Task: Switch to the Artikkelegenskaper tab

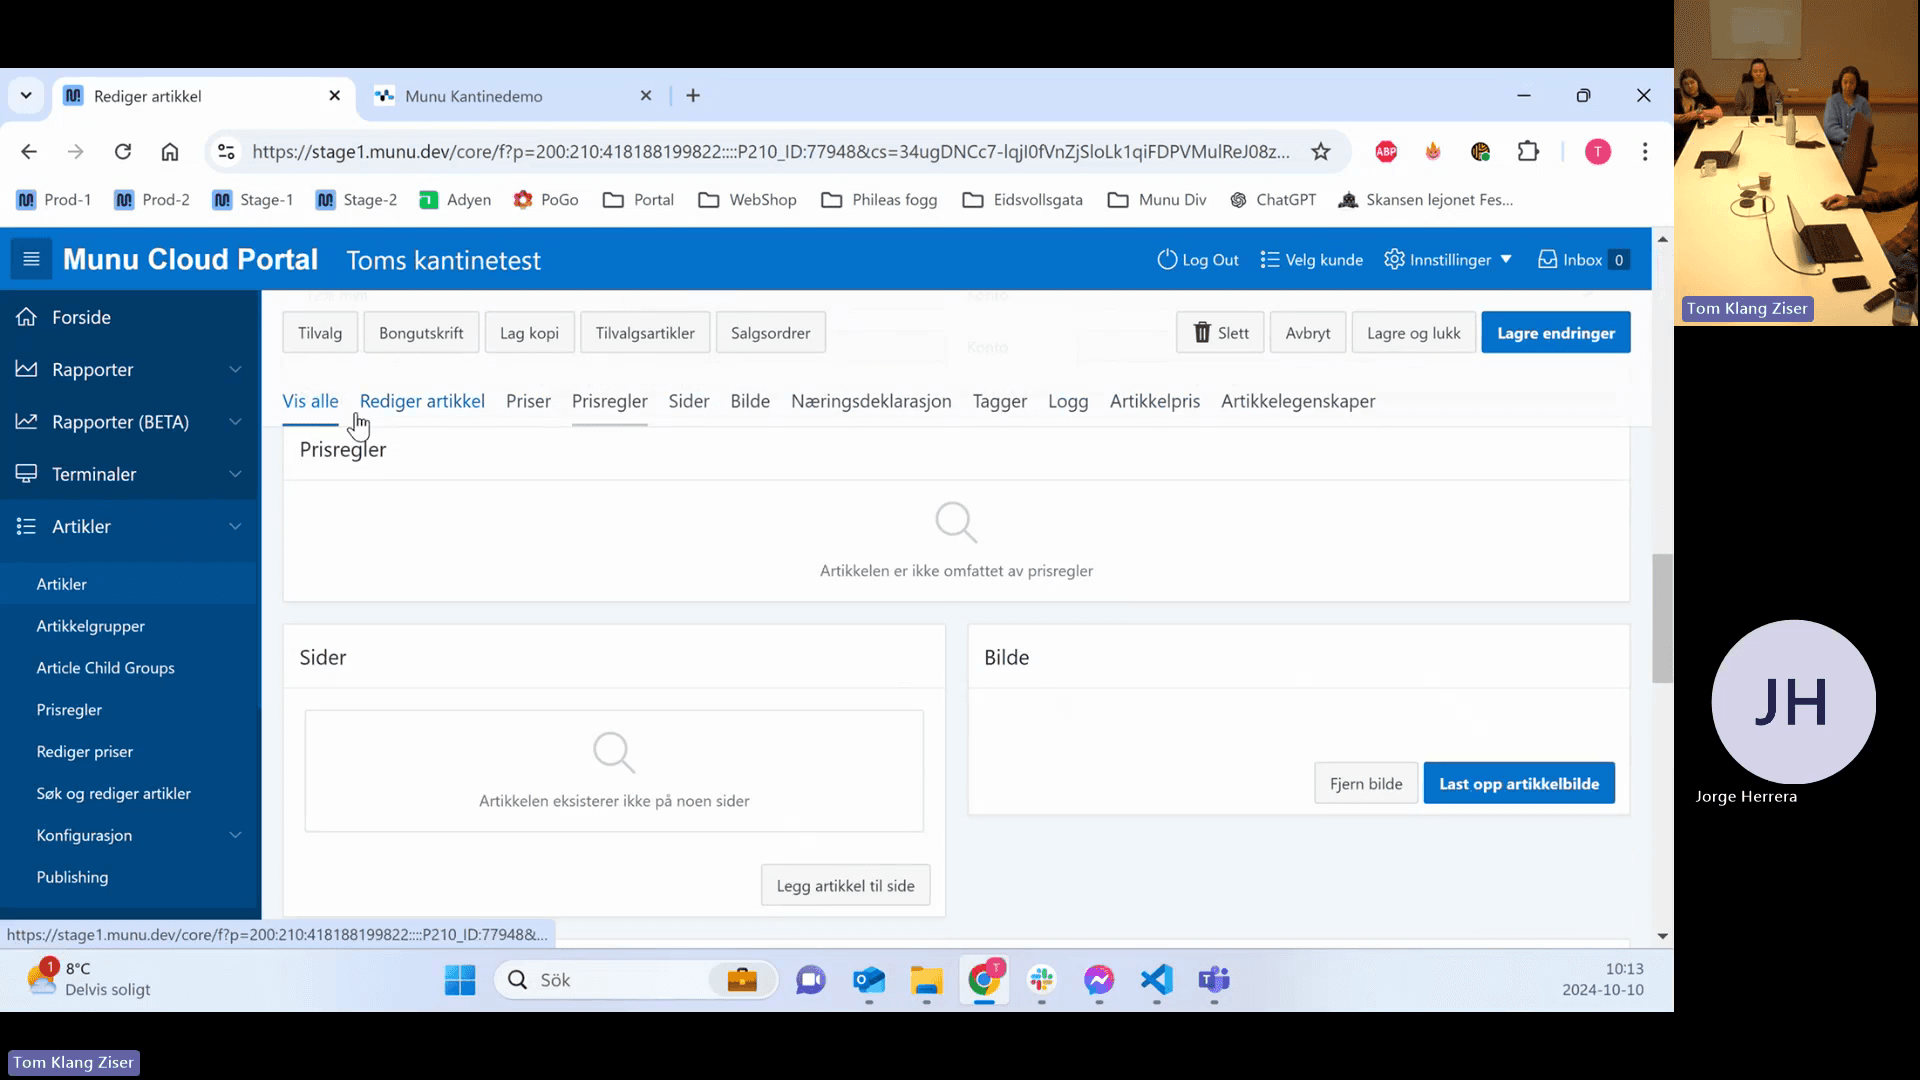Action: pos(1298,401)
